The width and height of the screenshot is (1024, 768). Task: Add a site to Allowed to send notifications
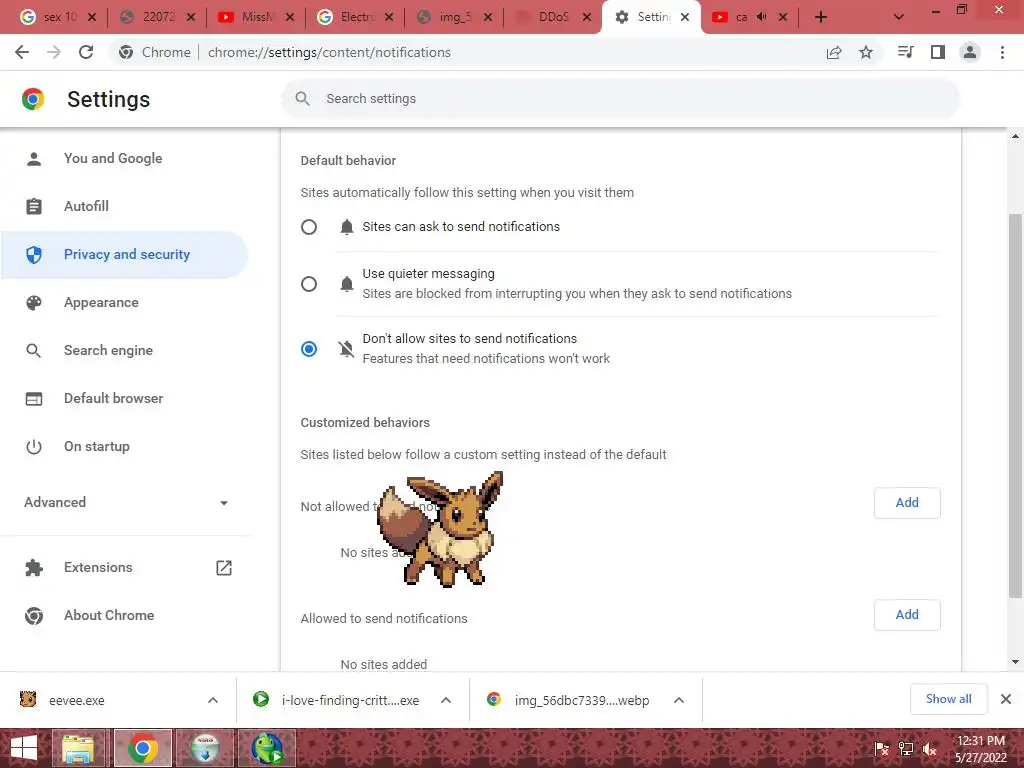[x=907, y=615]
